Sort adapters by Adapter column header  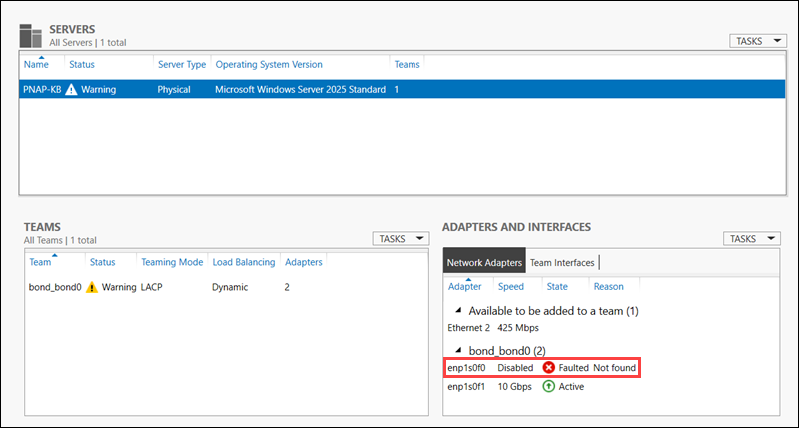point(465,287)
